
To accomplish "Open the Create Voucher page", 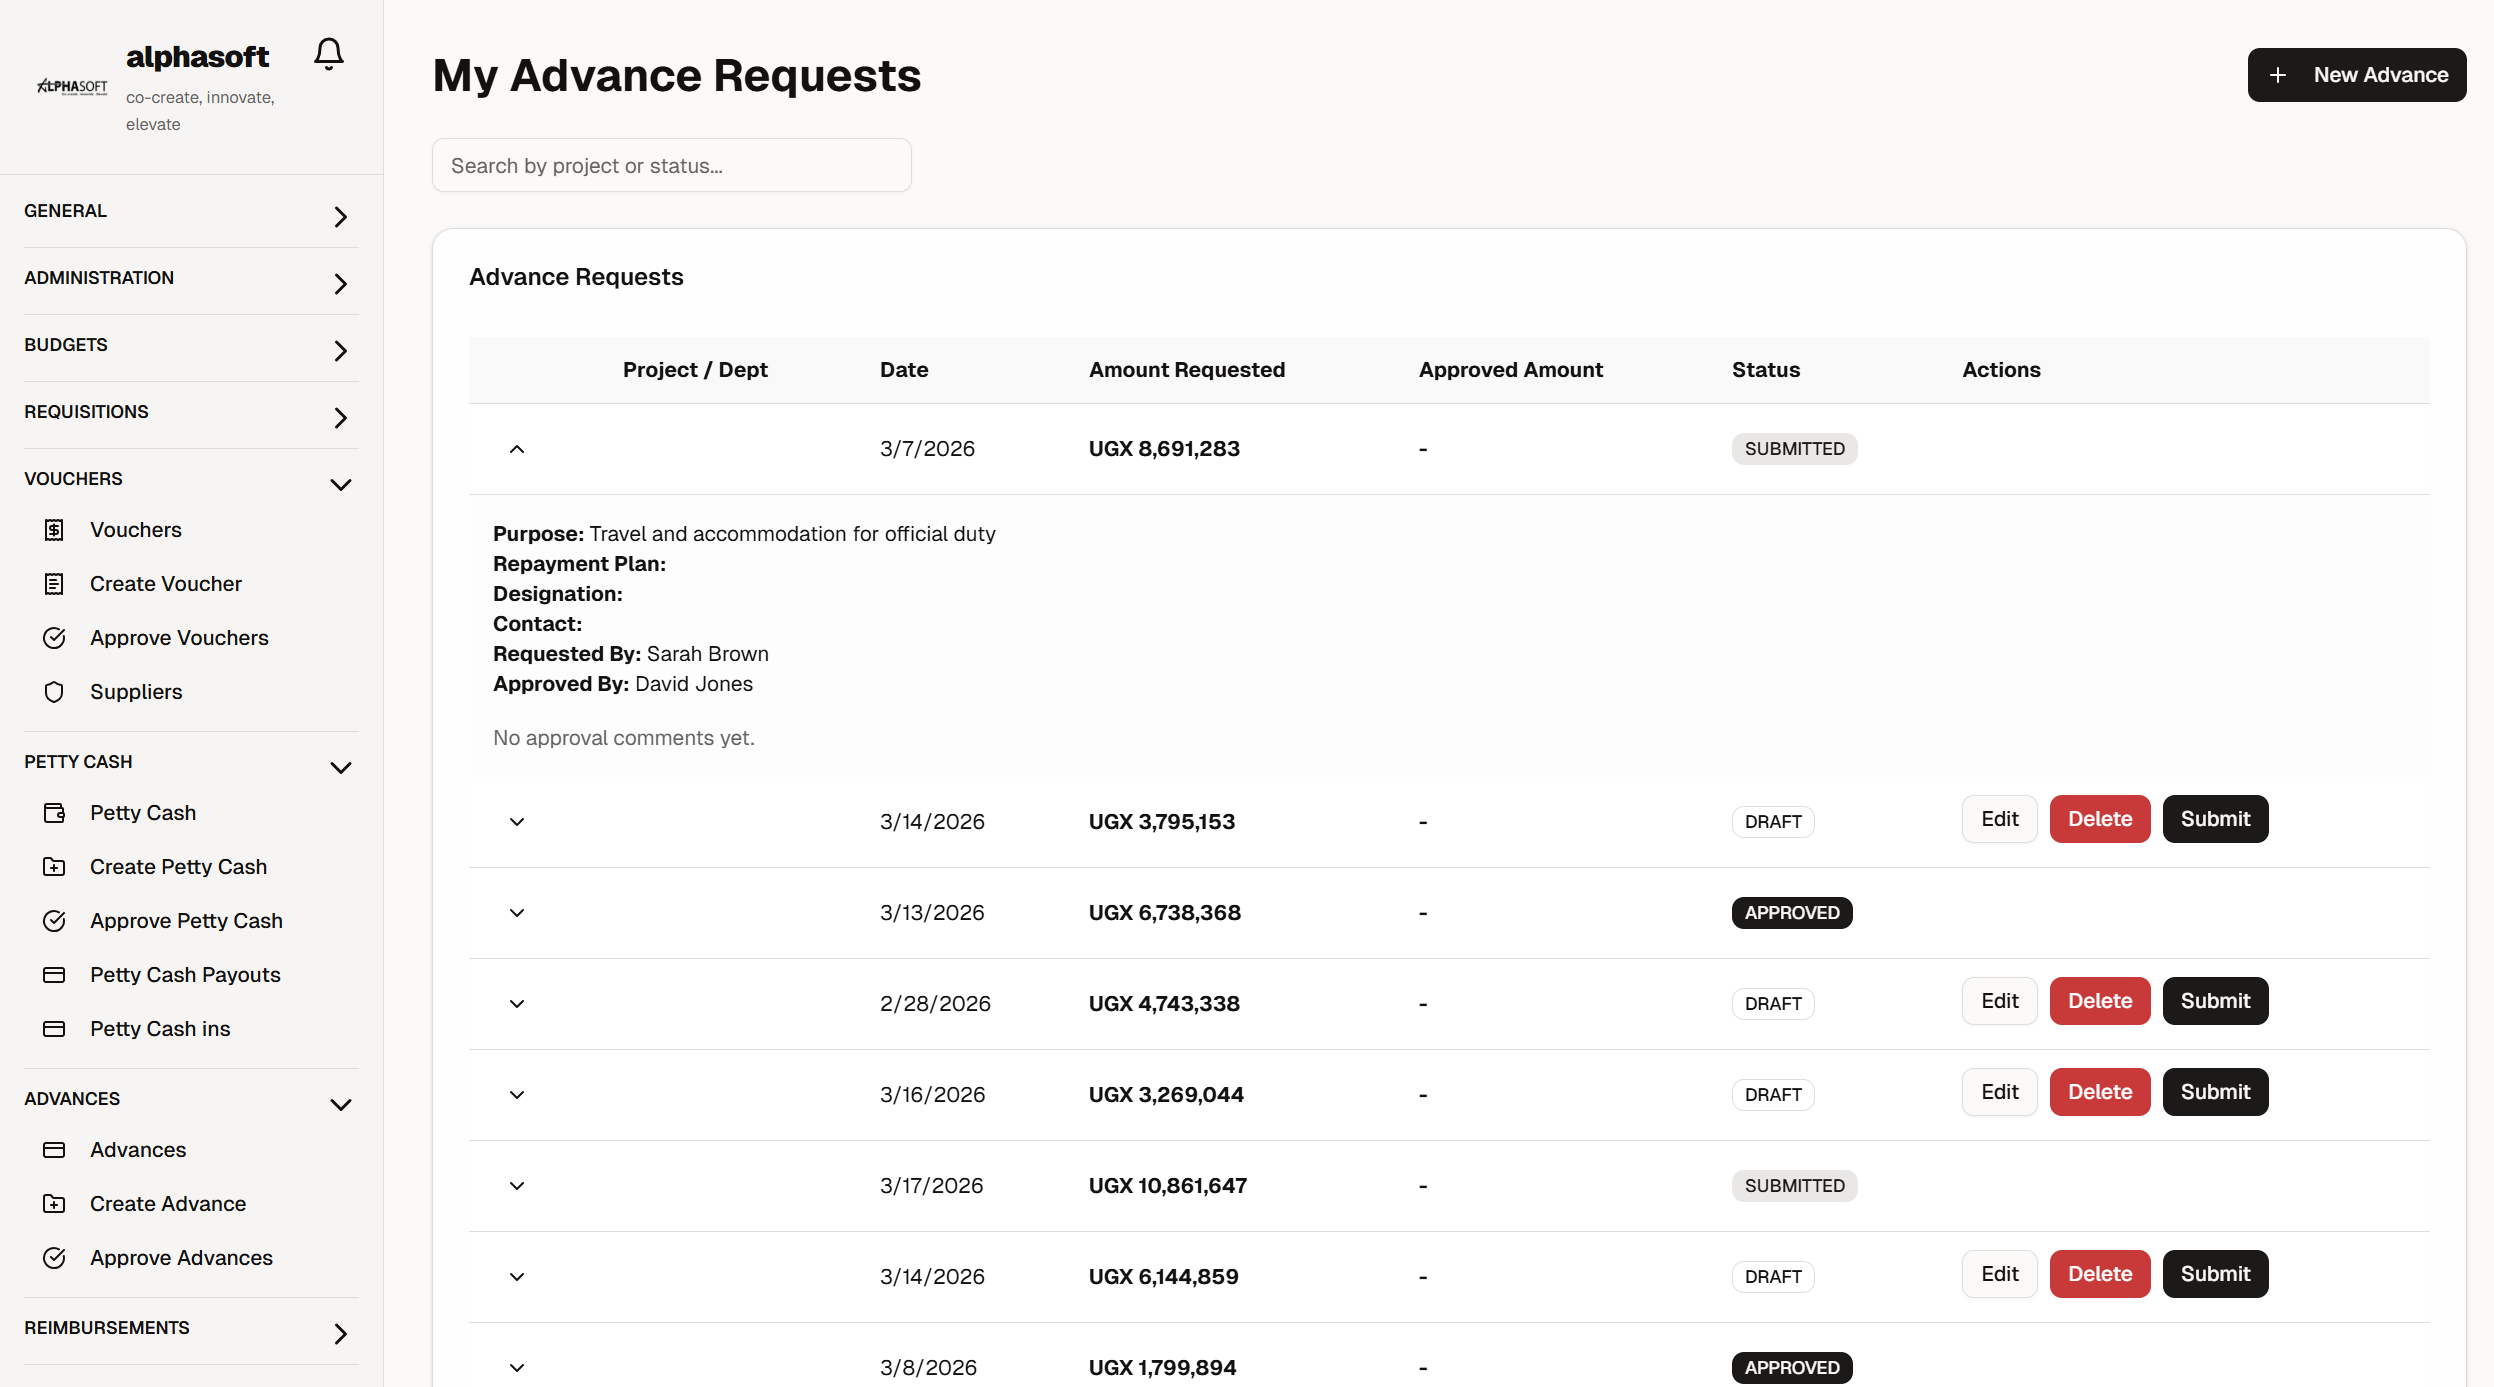I will (x=165, y=584).
